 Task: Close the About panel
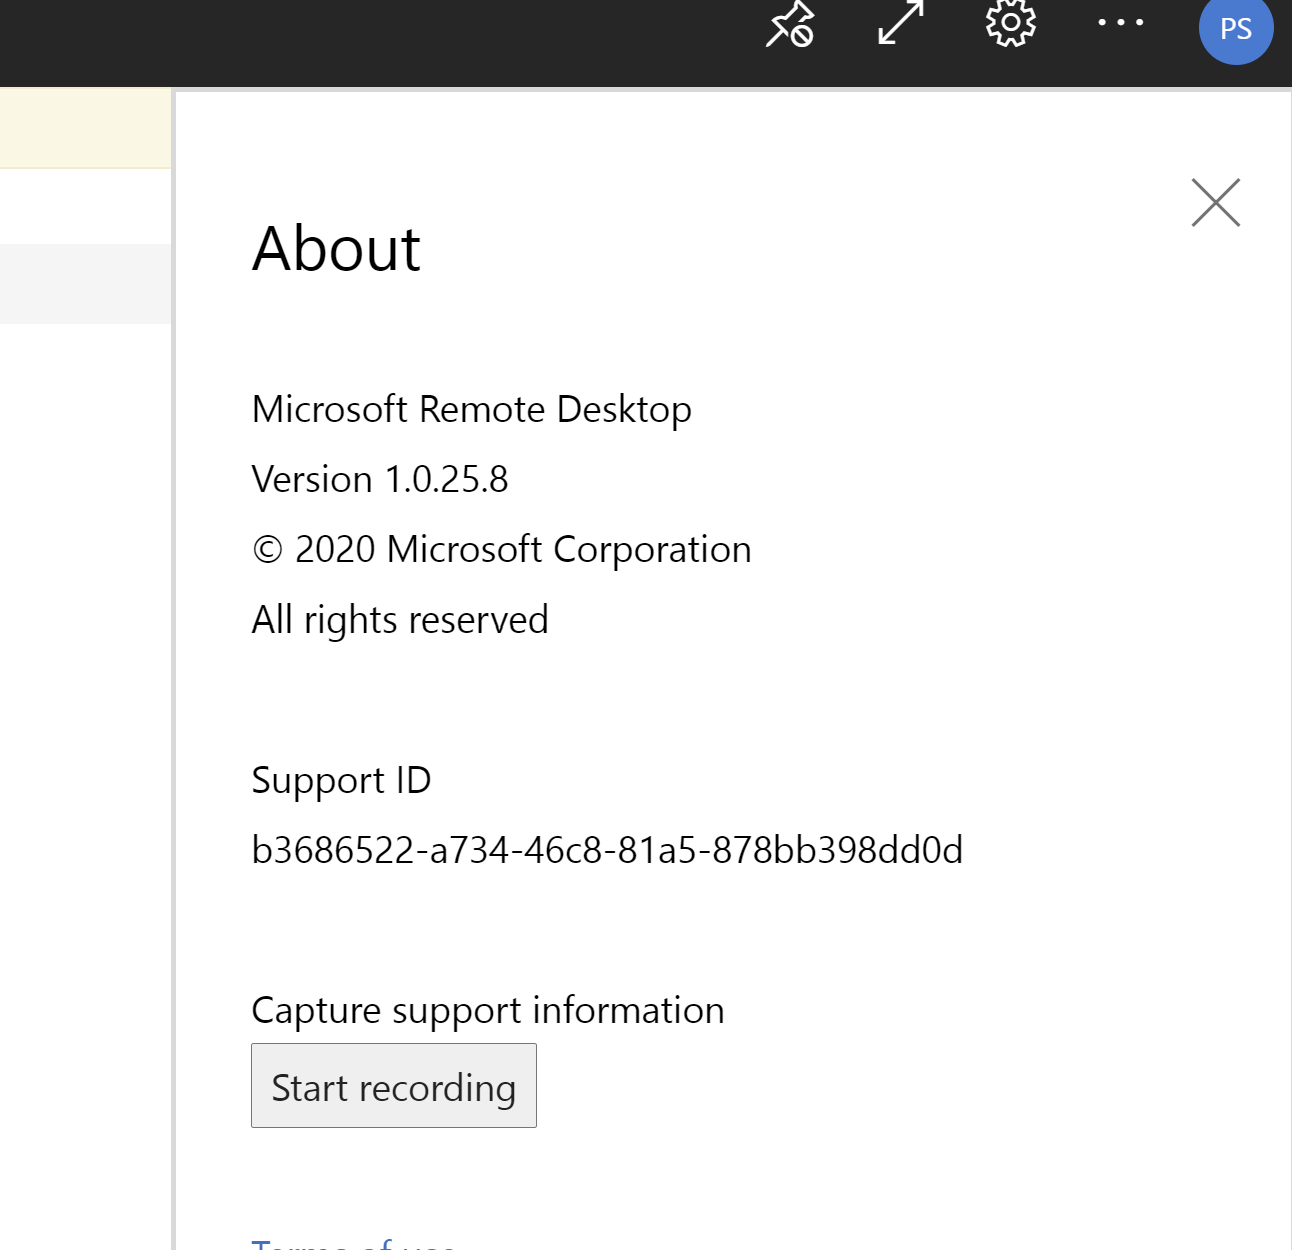pos(1215,203)
